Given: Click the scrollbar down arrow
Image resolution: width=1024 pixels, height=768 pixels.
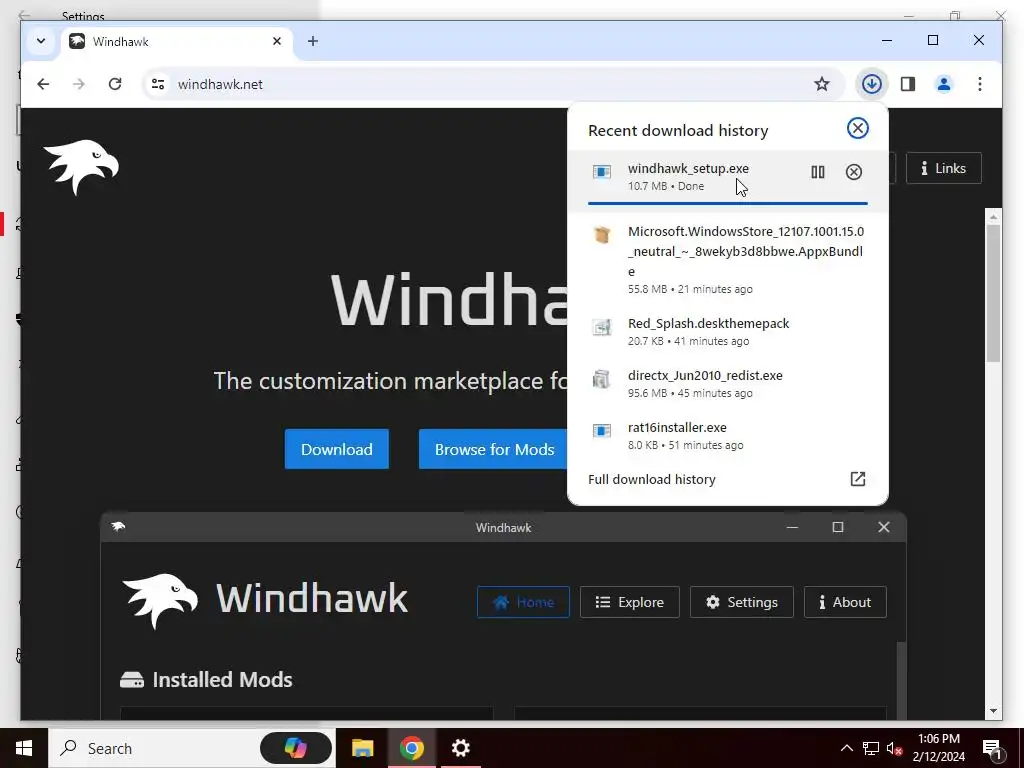Looking at the screenshot, I should [x=993, y=711].
